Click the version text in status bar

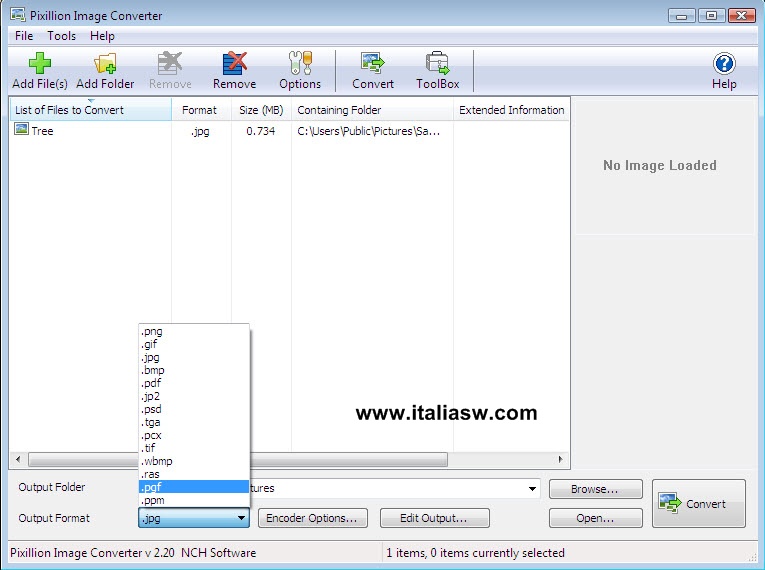(x=133, y=552)
